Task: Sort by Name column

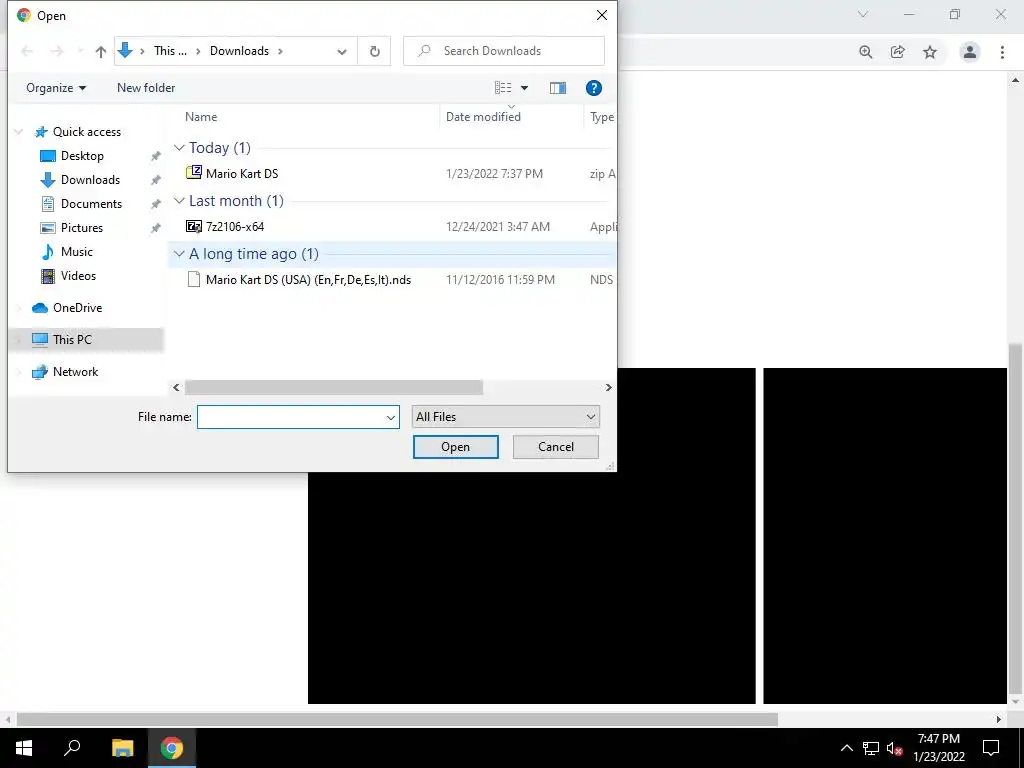Action: click(201, 117)
